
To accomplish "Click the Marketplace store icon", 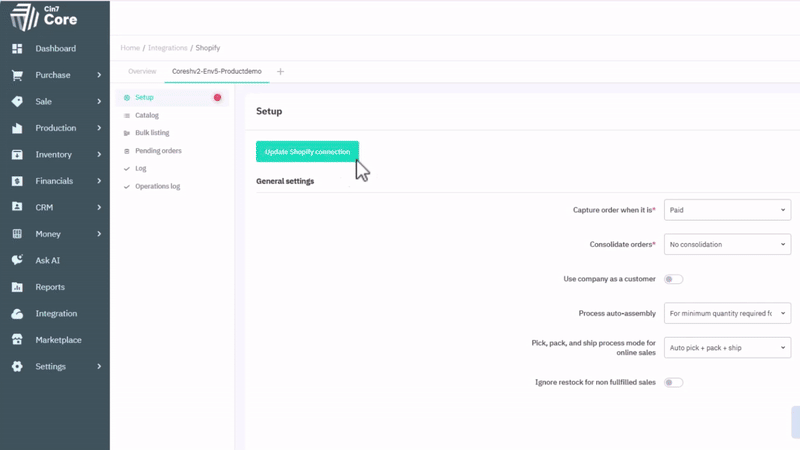I will [17, 340].
